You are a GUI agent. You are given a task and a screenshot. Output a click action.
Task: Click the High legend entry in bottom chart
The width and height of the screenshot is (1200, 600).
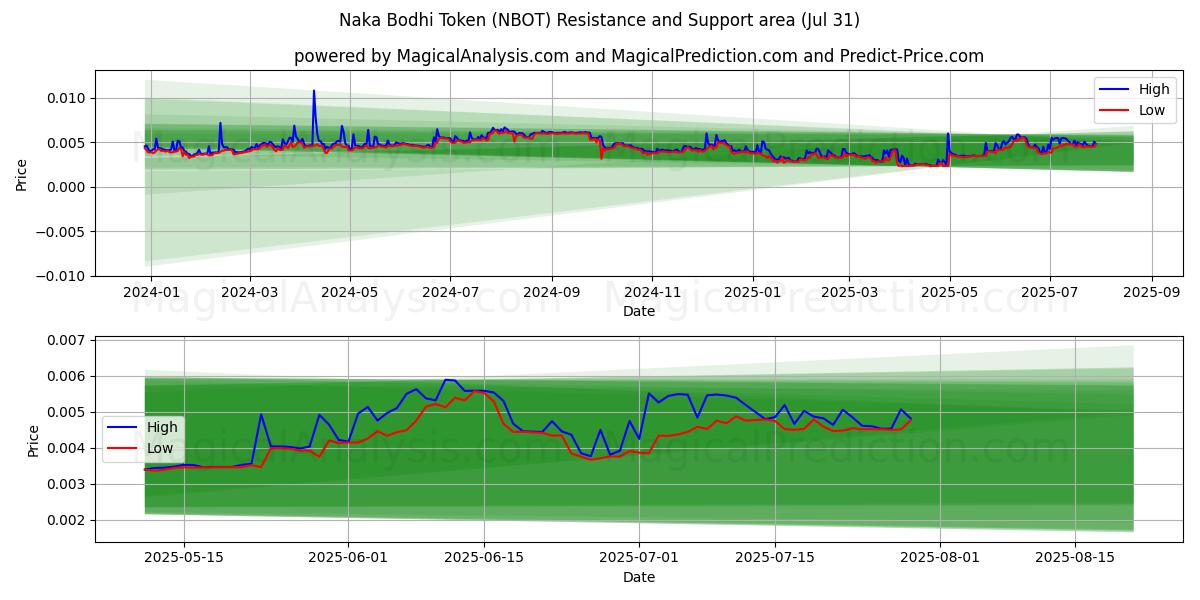click(x=142, y=427)
